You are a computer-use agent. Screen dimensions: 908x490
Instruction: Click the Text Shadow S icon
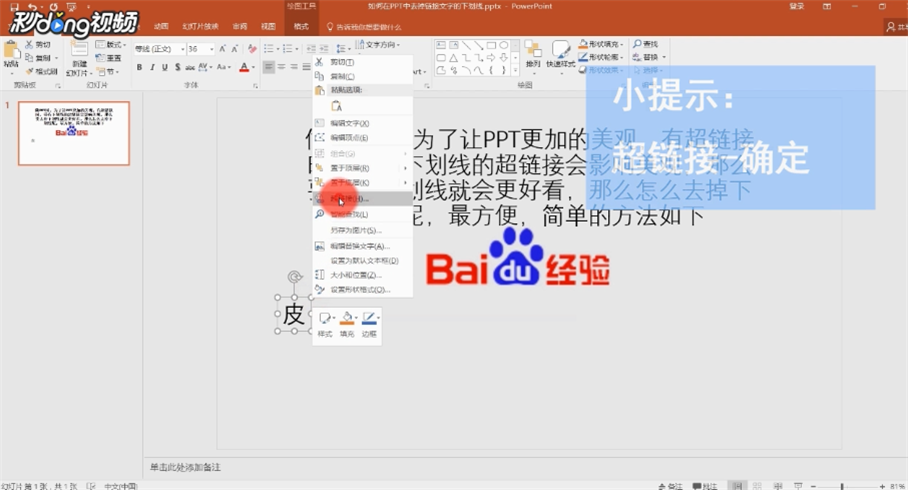coord(177,67)
